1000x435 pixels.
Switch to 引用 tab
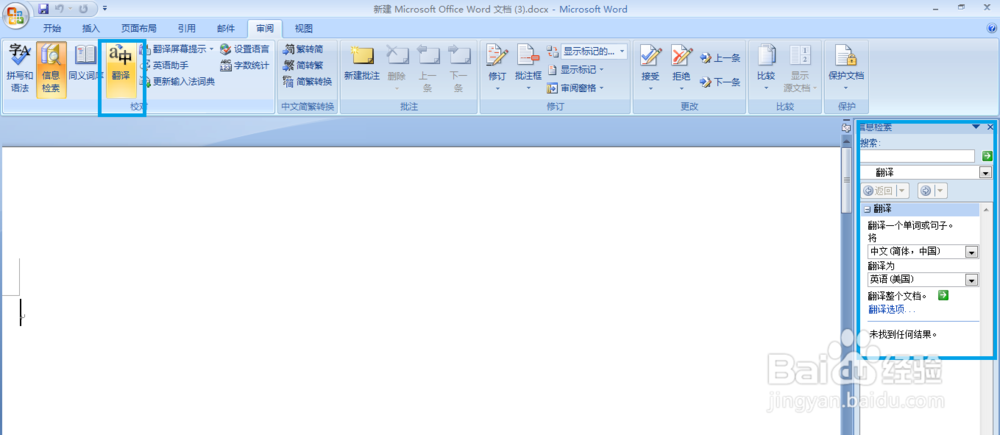click(186, 28)
